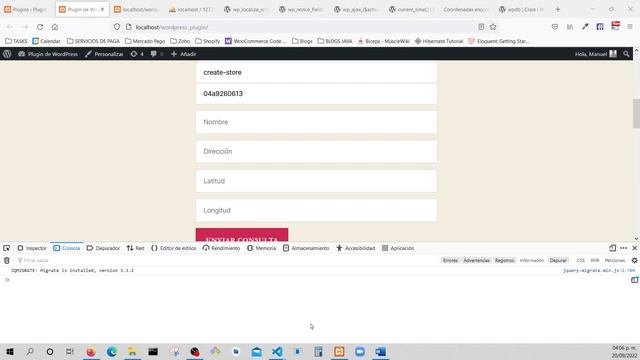This screenshot has width=640, height=360.
Task: Toggle the Advertencias log filter
Action: point(476,260)
